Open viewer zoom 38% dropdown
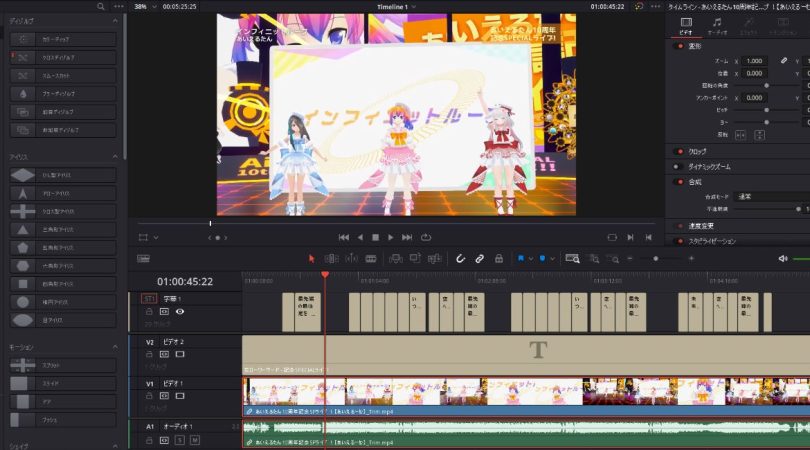 coord(154,7)
